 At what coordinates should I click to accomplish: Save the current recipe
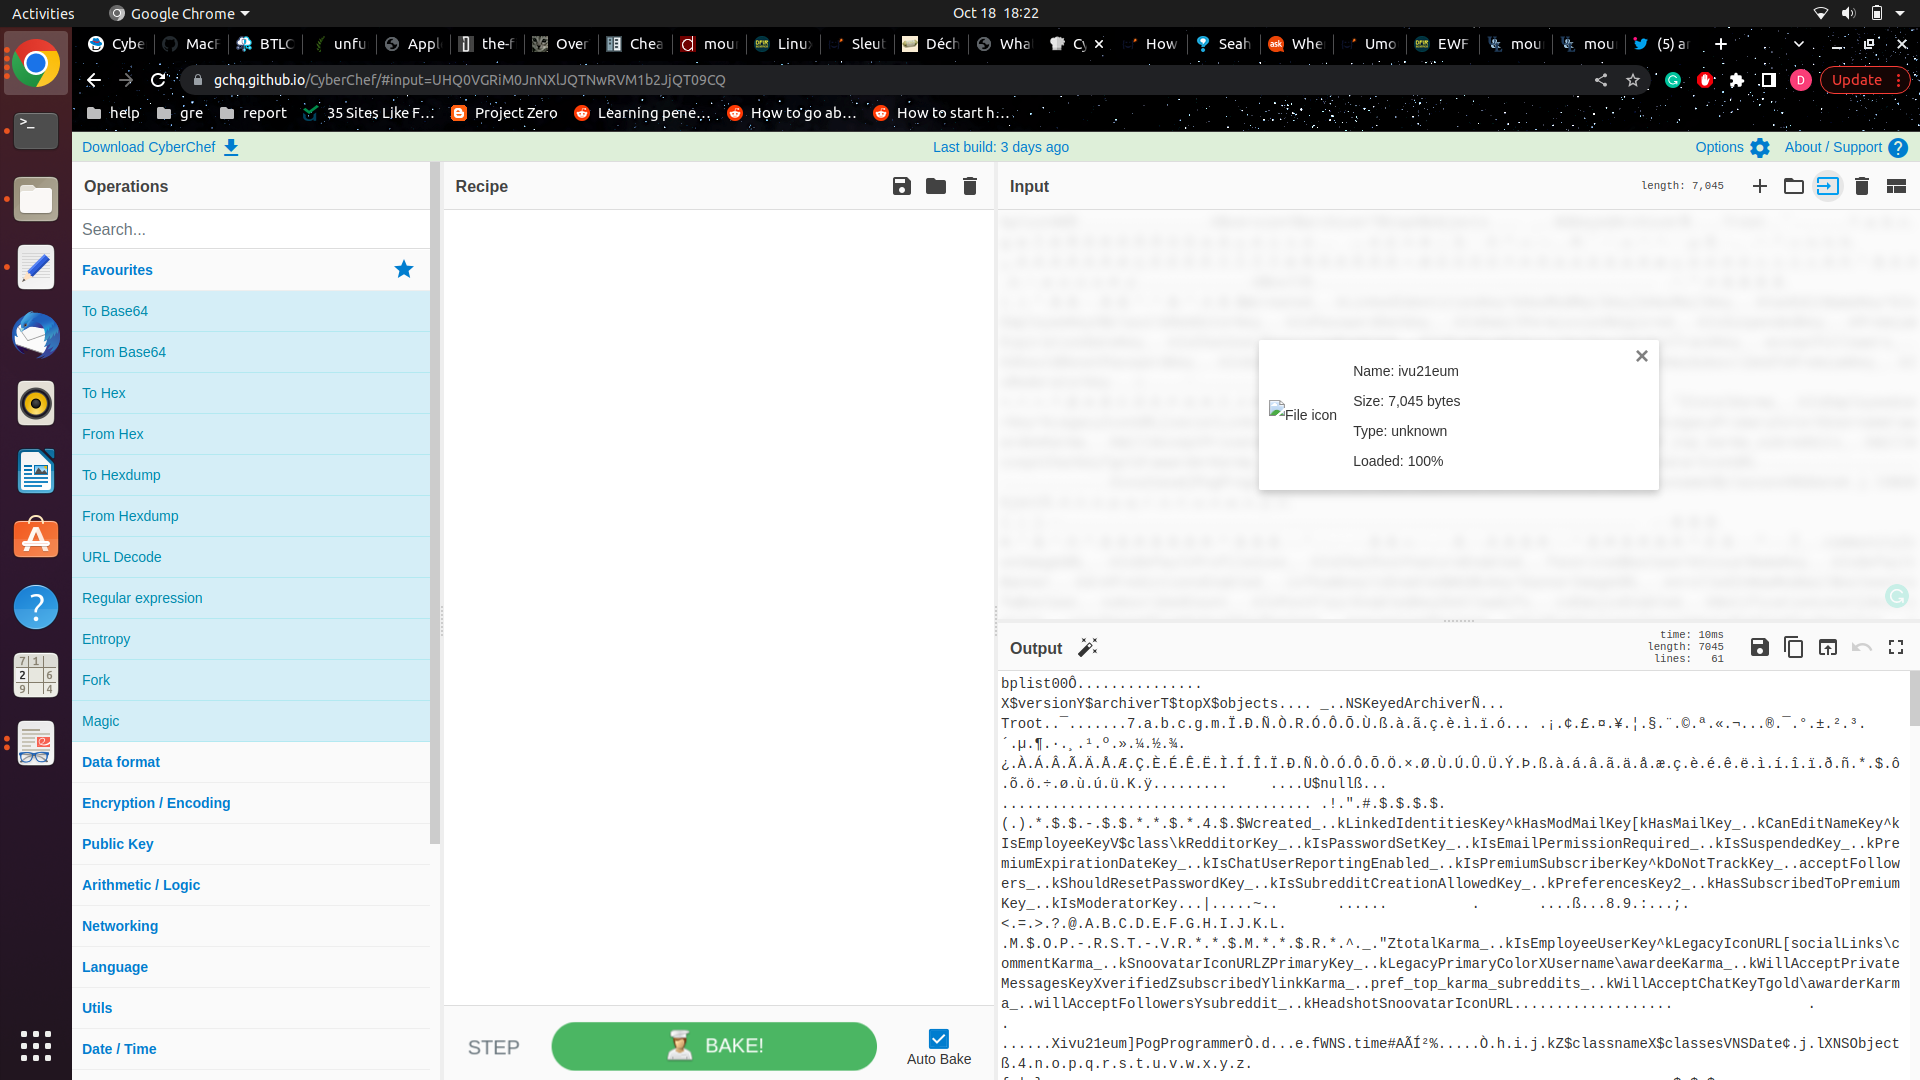pyautogui.click(x=901, y=186)
